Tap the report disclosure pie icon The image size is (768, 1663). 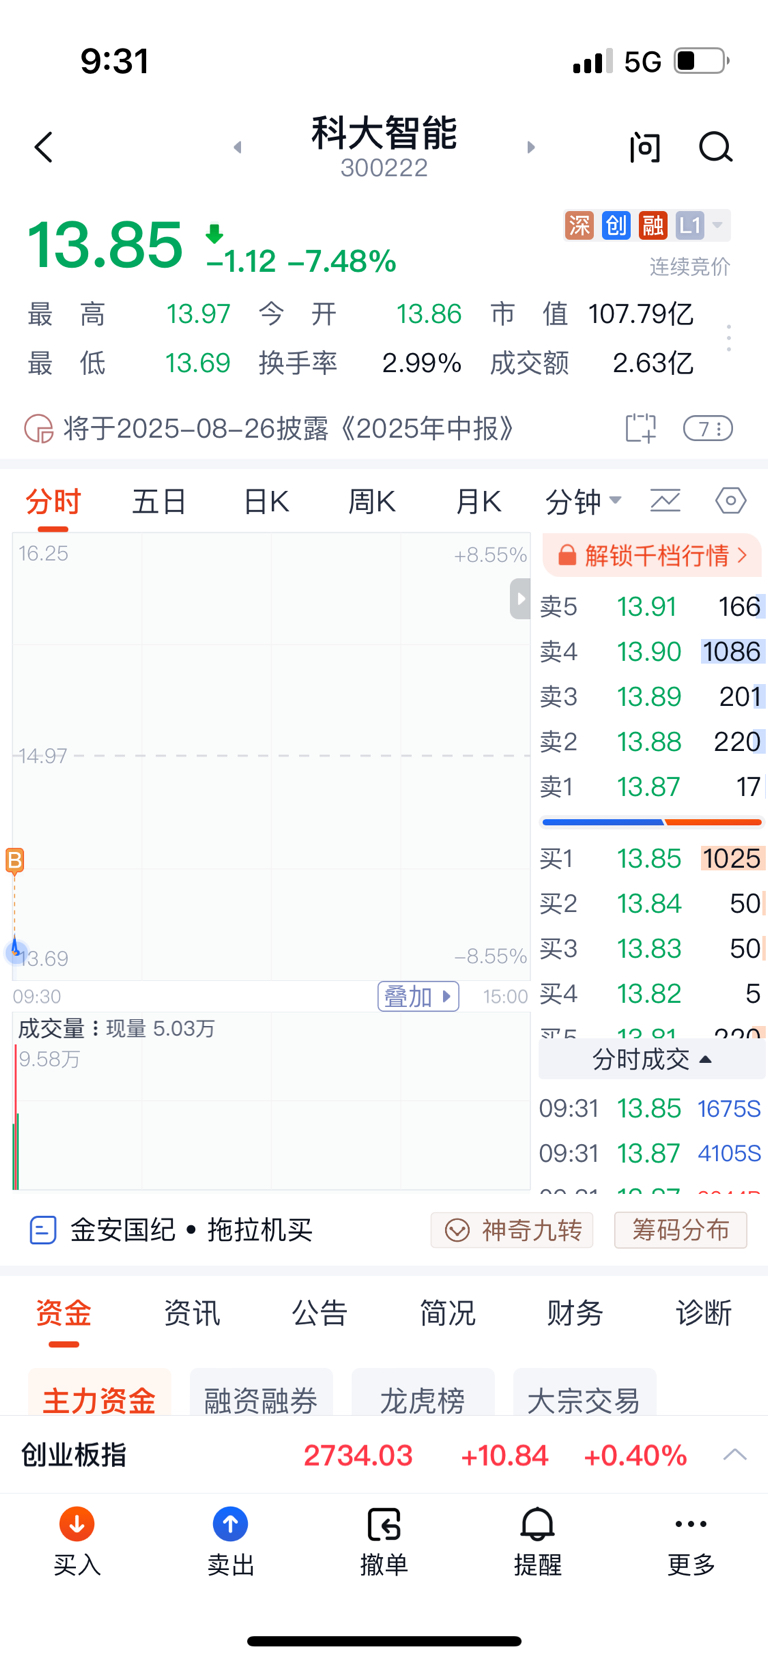click(x=38, y=429)
